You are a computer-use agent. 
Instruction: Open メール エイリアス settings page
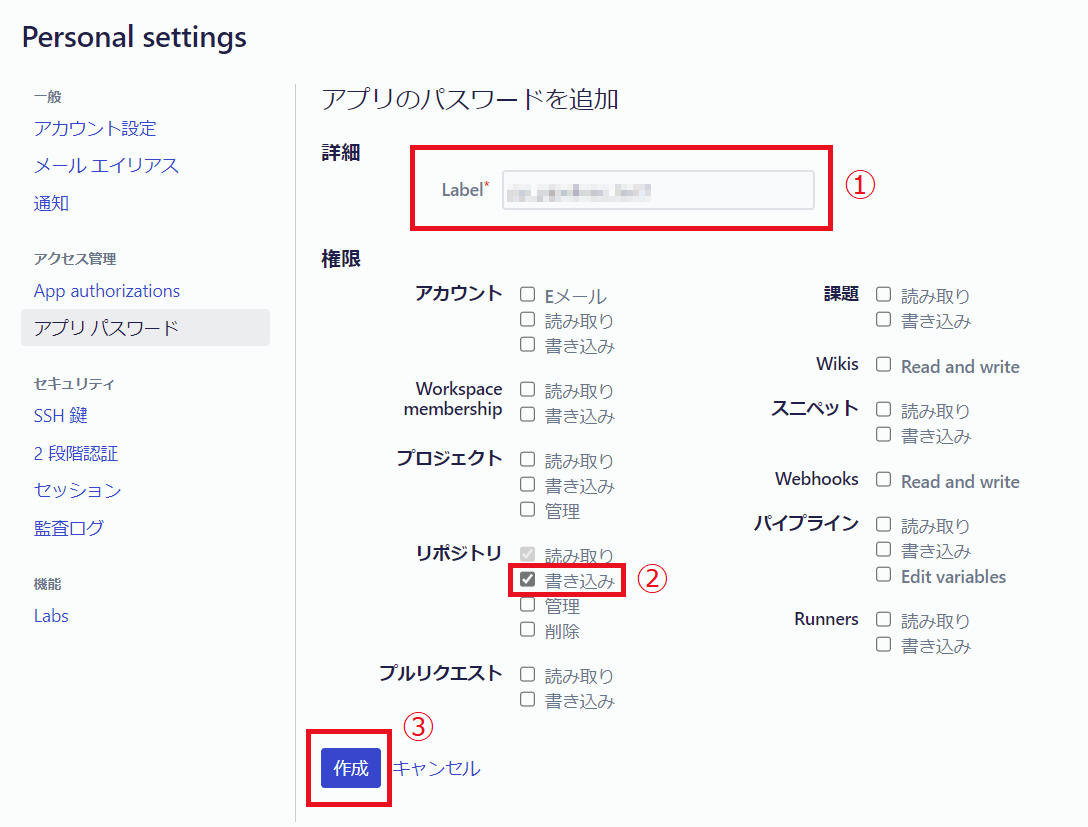[x=106, y=166]
